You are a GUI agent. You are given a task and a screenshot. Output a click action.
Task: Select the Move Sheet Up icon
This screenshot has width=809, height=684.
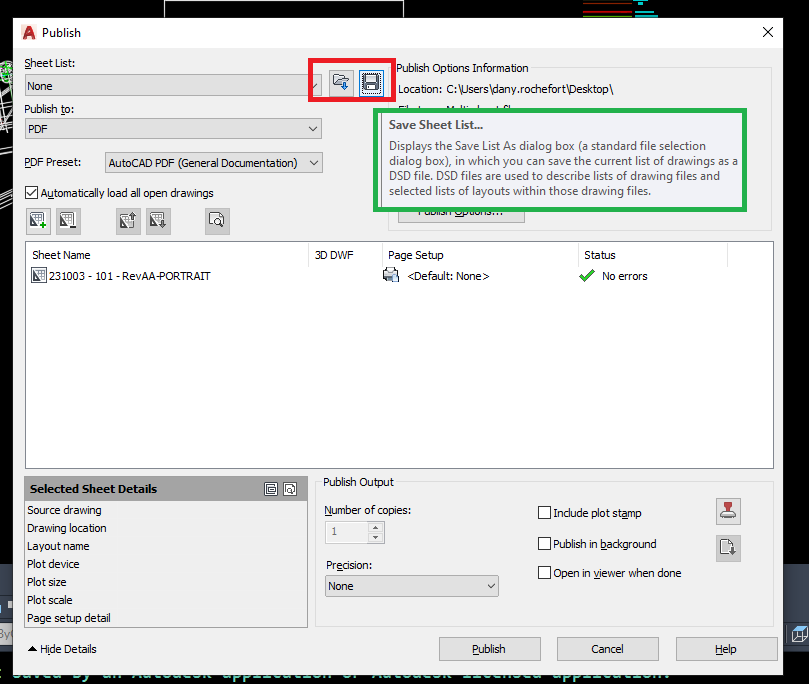127,221
